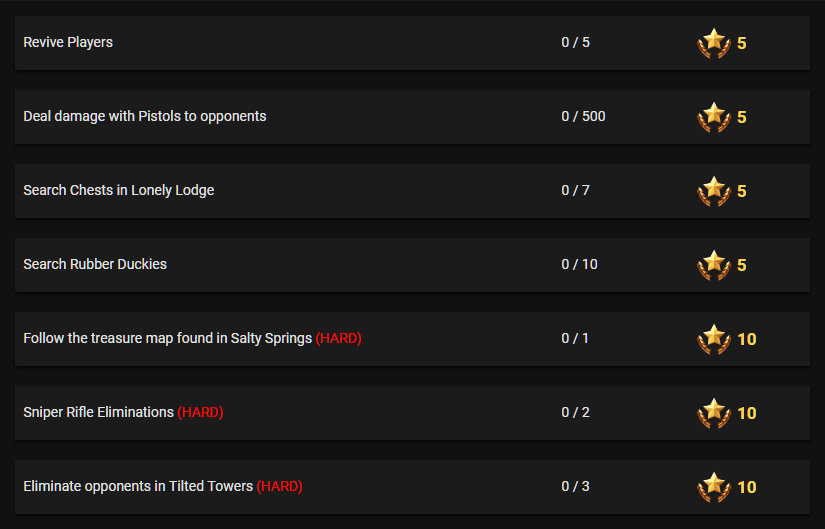Click the battle star icon for Revive Players
The height and width of the screenshot is (529, 825).
[714, 43]
